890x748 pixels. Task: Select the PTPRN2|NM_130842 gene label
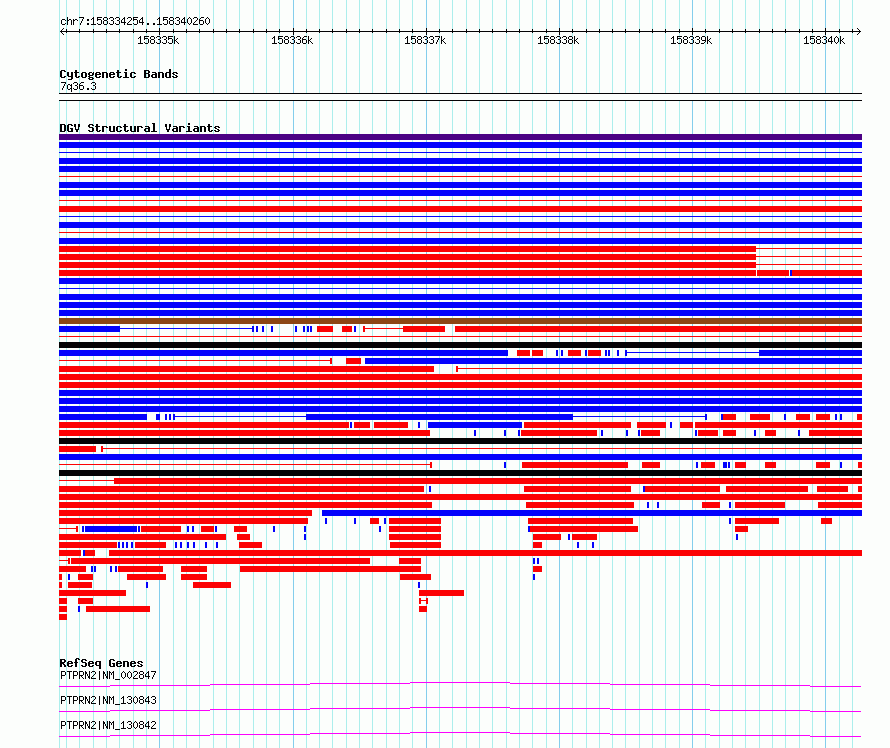(x=108, y=725)
